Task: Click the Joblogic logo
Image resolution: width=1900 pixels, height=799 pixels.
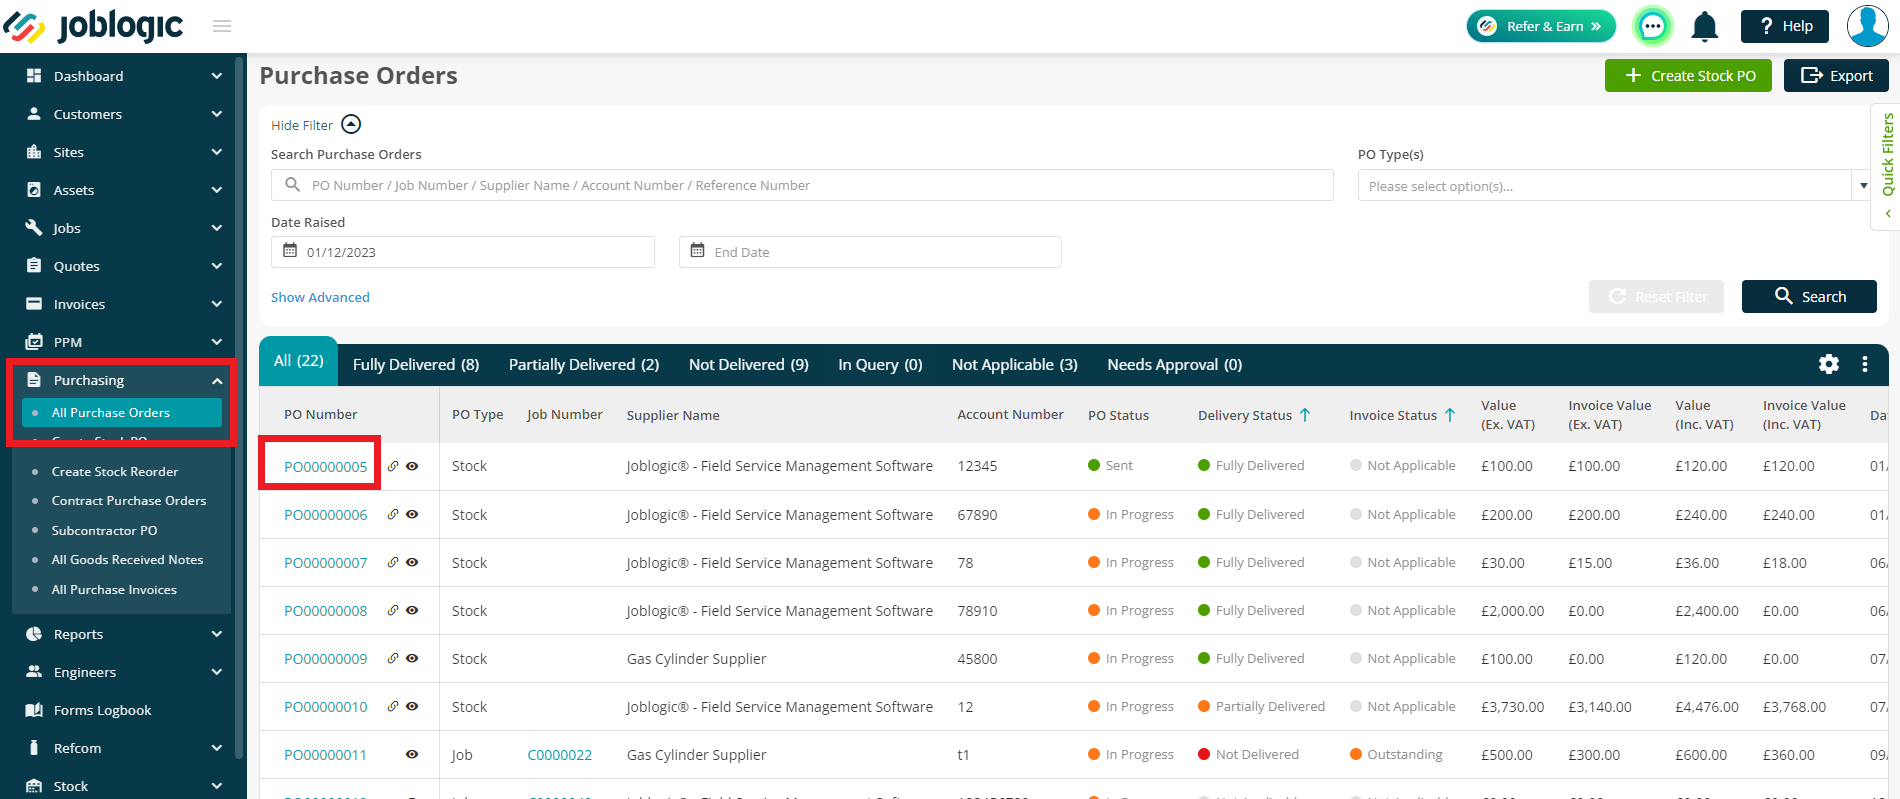Action: point(94,26)
